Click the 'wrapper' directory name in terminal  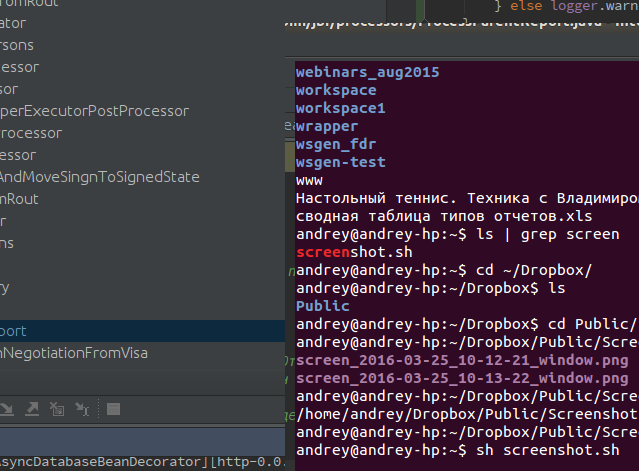327,126
